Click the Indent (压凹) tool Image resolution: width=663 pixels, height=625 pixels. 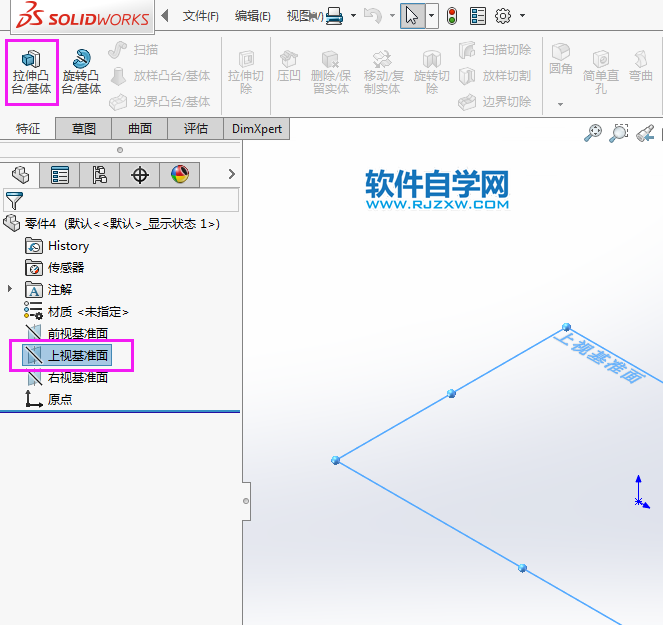289,66
